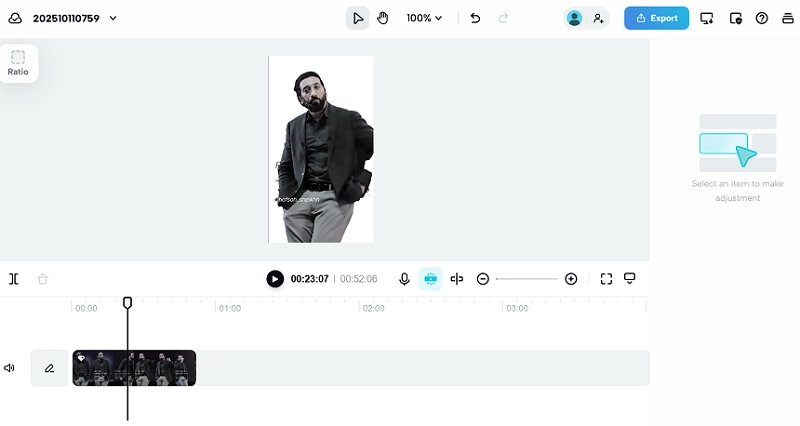Open the Ratio aspect options
800x426 pixels.
coord(18,63)
